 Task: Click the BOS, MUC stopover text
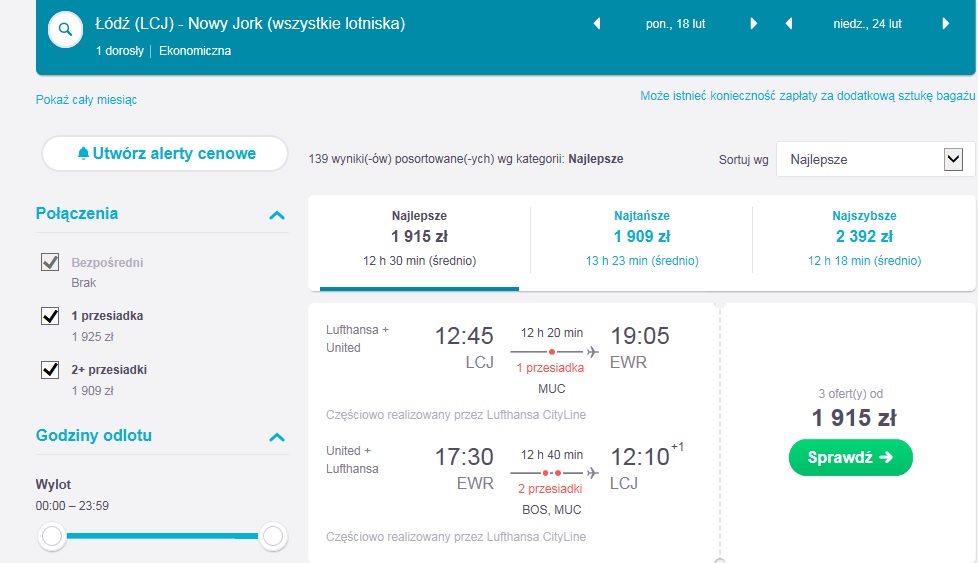(x=551, y=509)
